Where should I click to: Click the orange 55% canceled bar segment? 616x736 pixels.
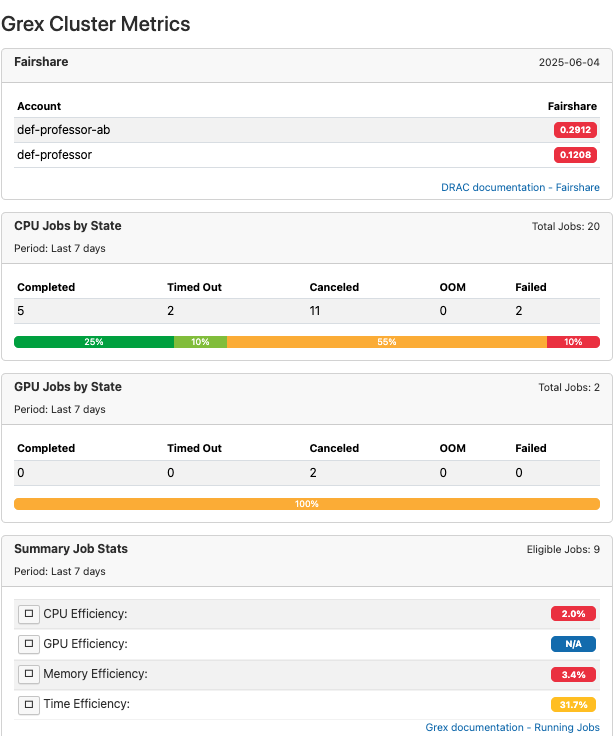coord(387,342)
